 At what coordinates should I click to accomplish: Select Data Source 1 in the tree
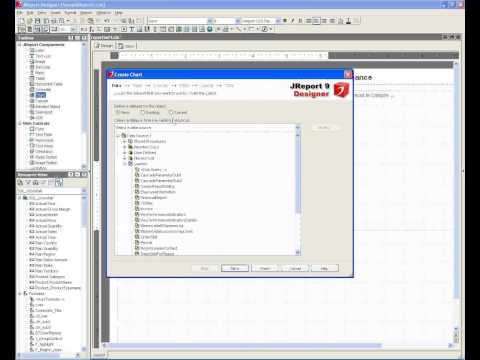(x=139, y=136)
